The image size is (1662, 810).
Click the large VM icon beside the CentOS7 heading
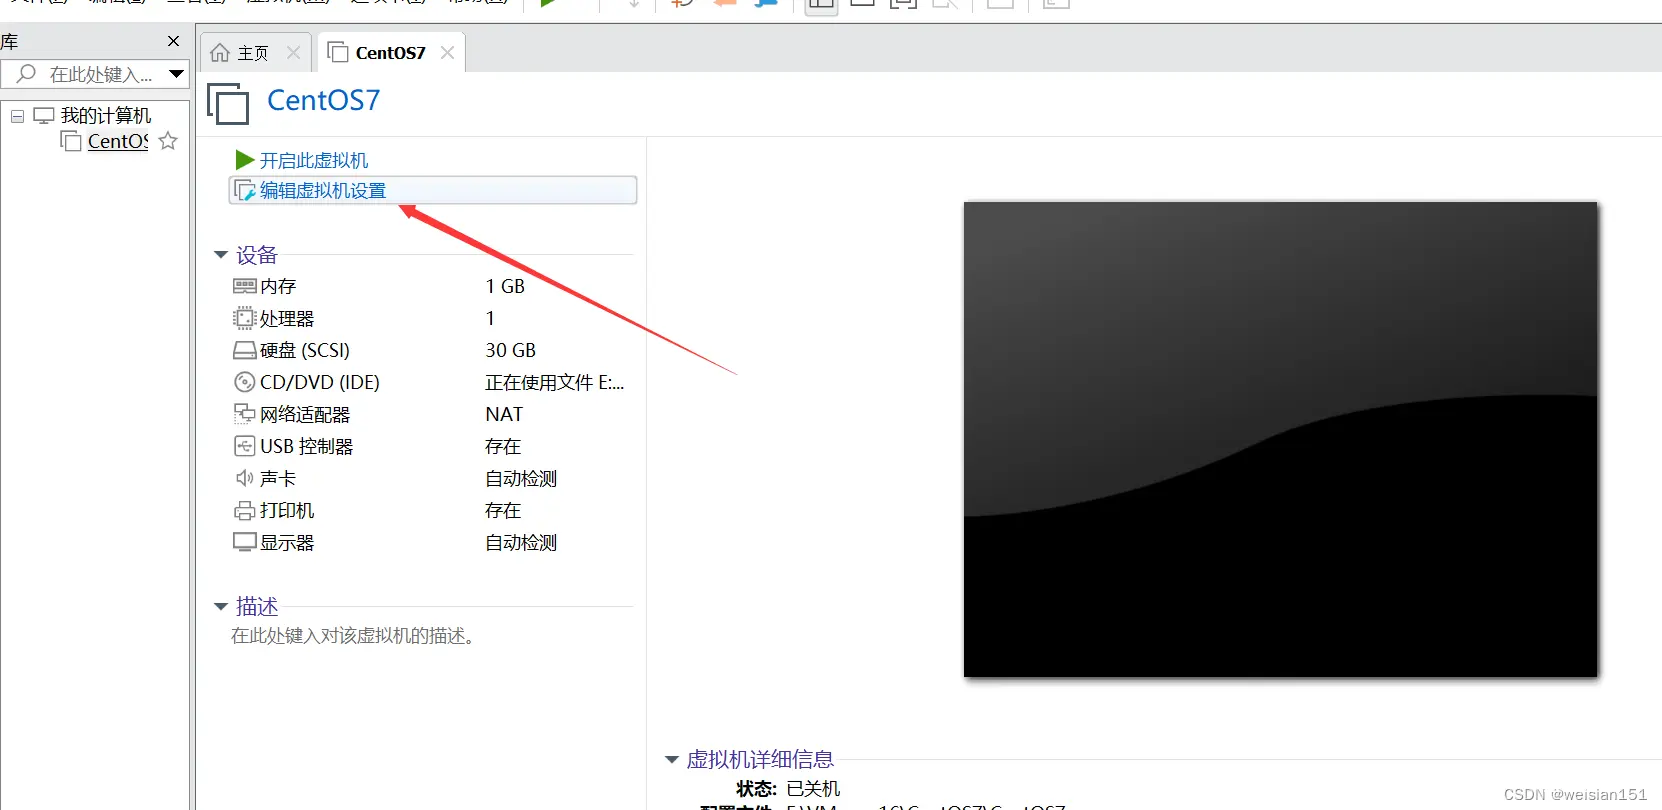pos(228,103)
